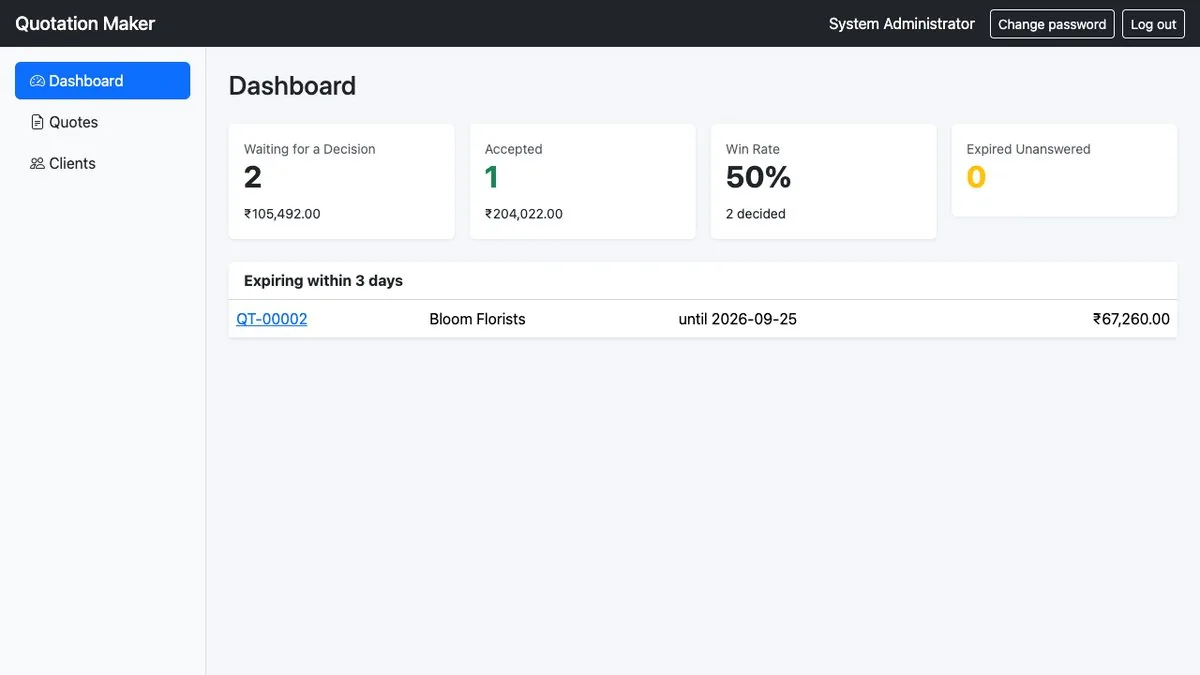Open quotation QT-00002 link
Viewport: 1200px width, 675px height.
[272, 319]
